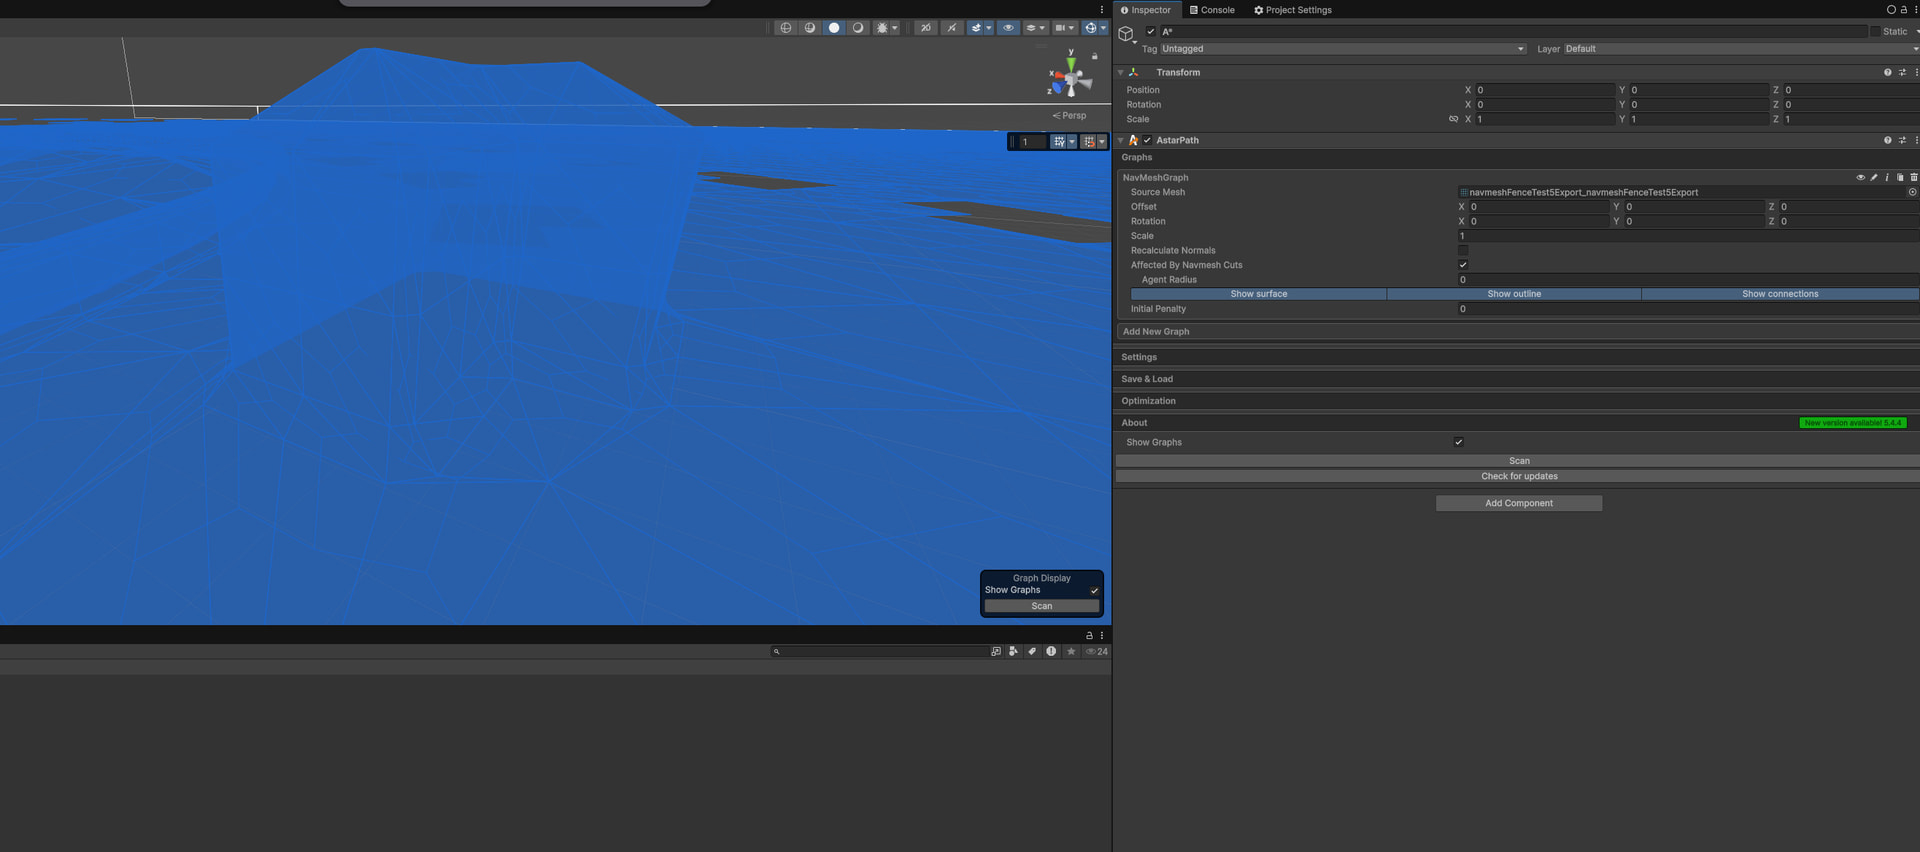Screen dimensions: 1920x852
Task: Uncheck Show Graphs in Inspector
Action: click(1459, 442)
